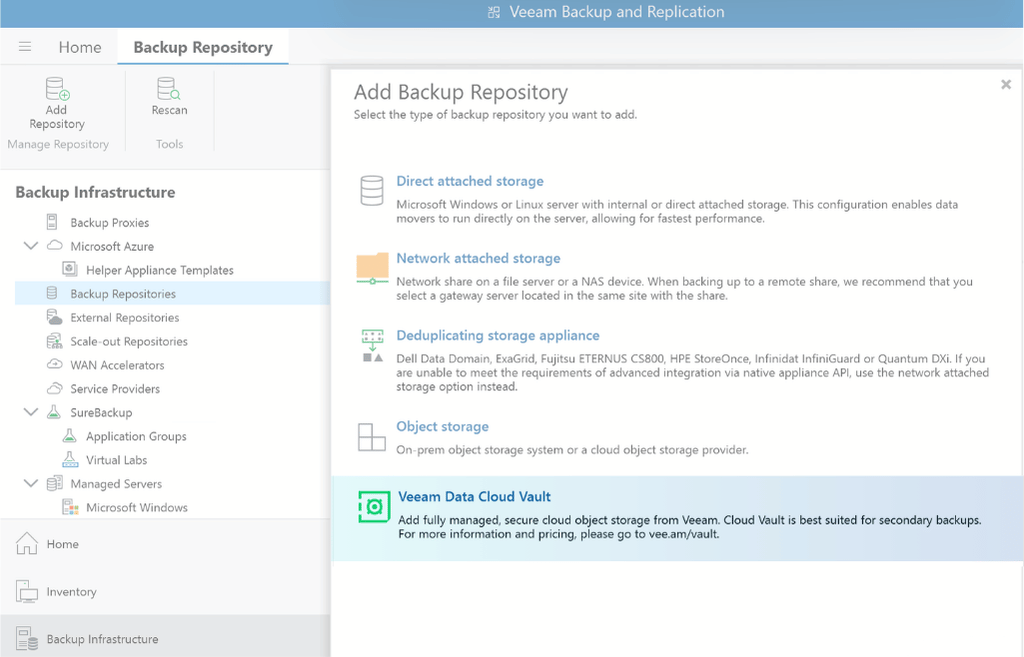Viewport: 1024px width, 657px height.
Task: Click the Inventory monitor icon
Action: click(x=27, y=591)
